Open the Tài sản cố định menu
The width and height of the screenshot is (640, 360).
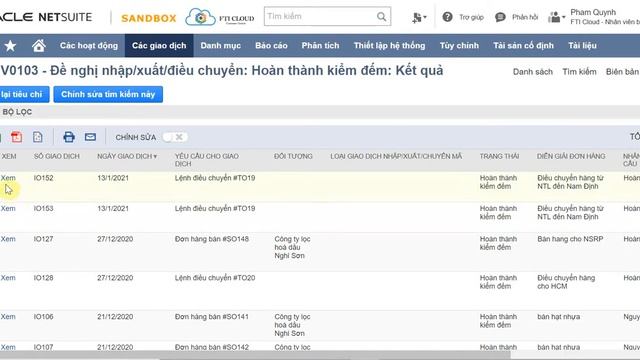tap(523, 46)
